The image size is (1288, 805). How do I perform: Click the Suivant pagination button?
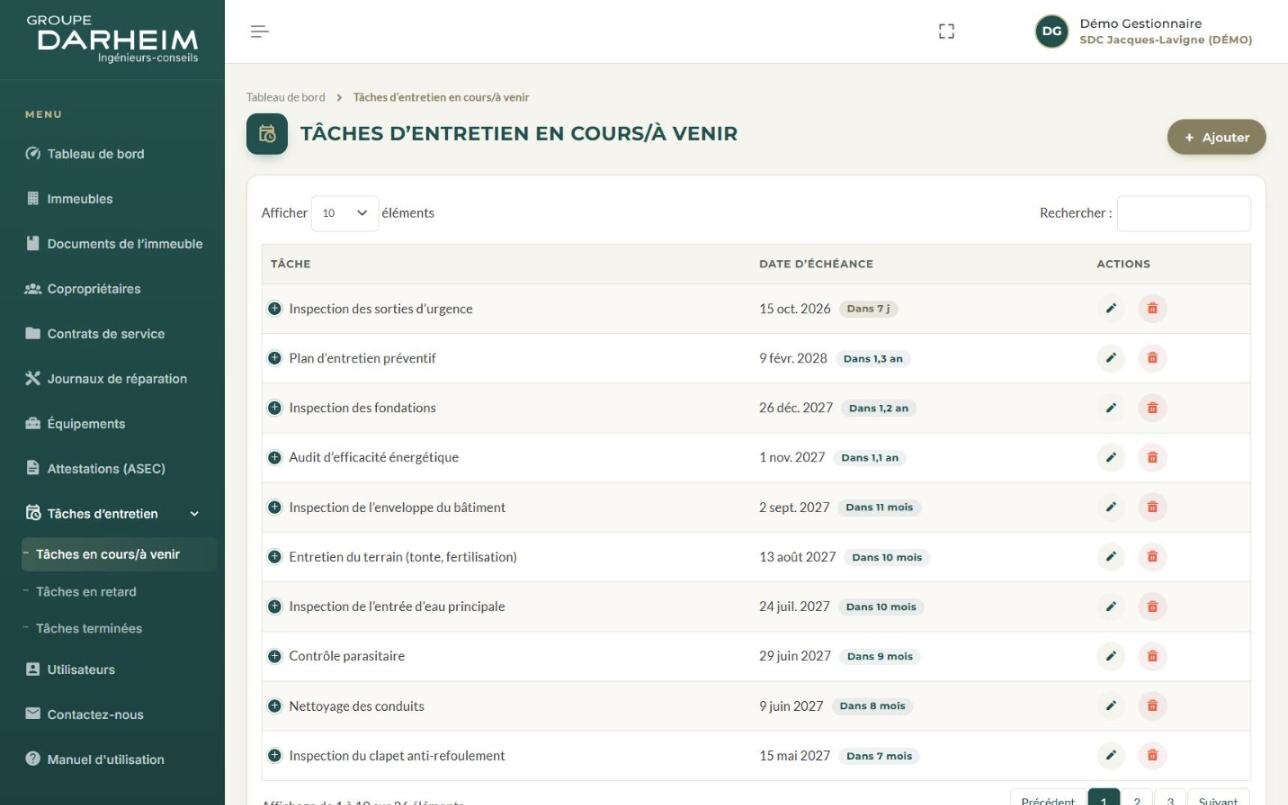click(1218, 801)
